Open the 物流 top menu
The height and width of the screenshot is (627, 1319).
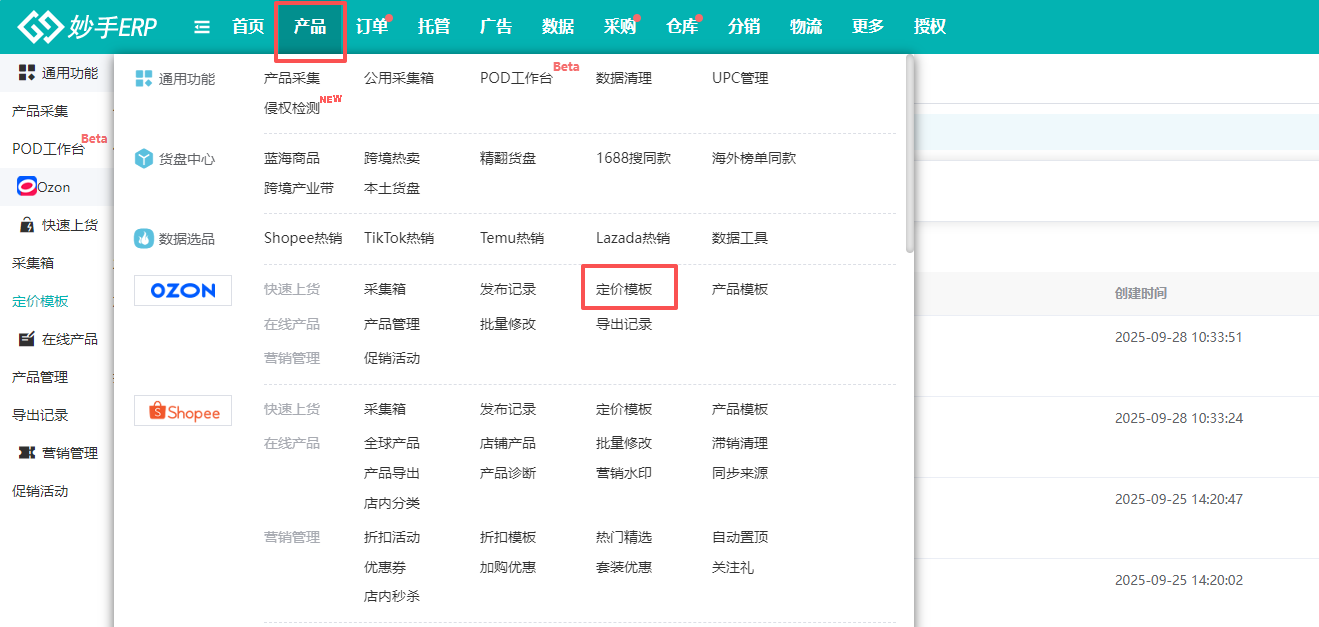coord(806,27)
